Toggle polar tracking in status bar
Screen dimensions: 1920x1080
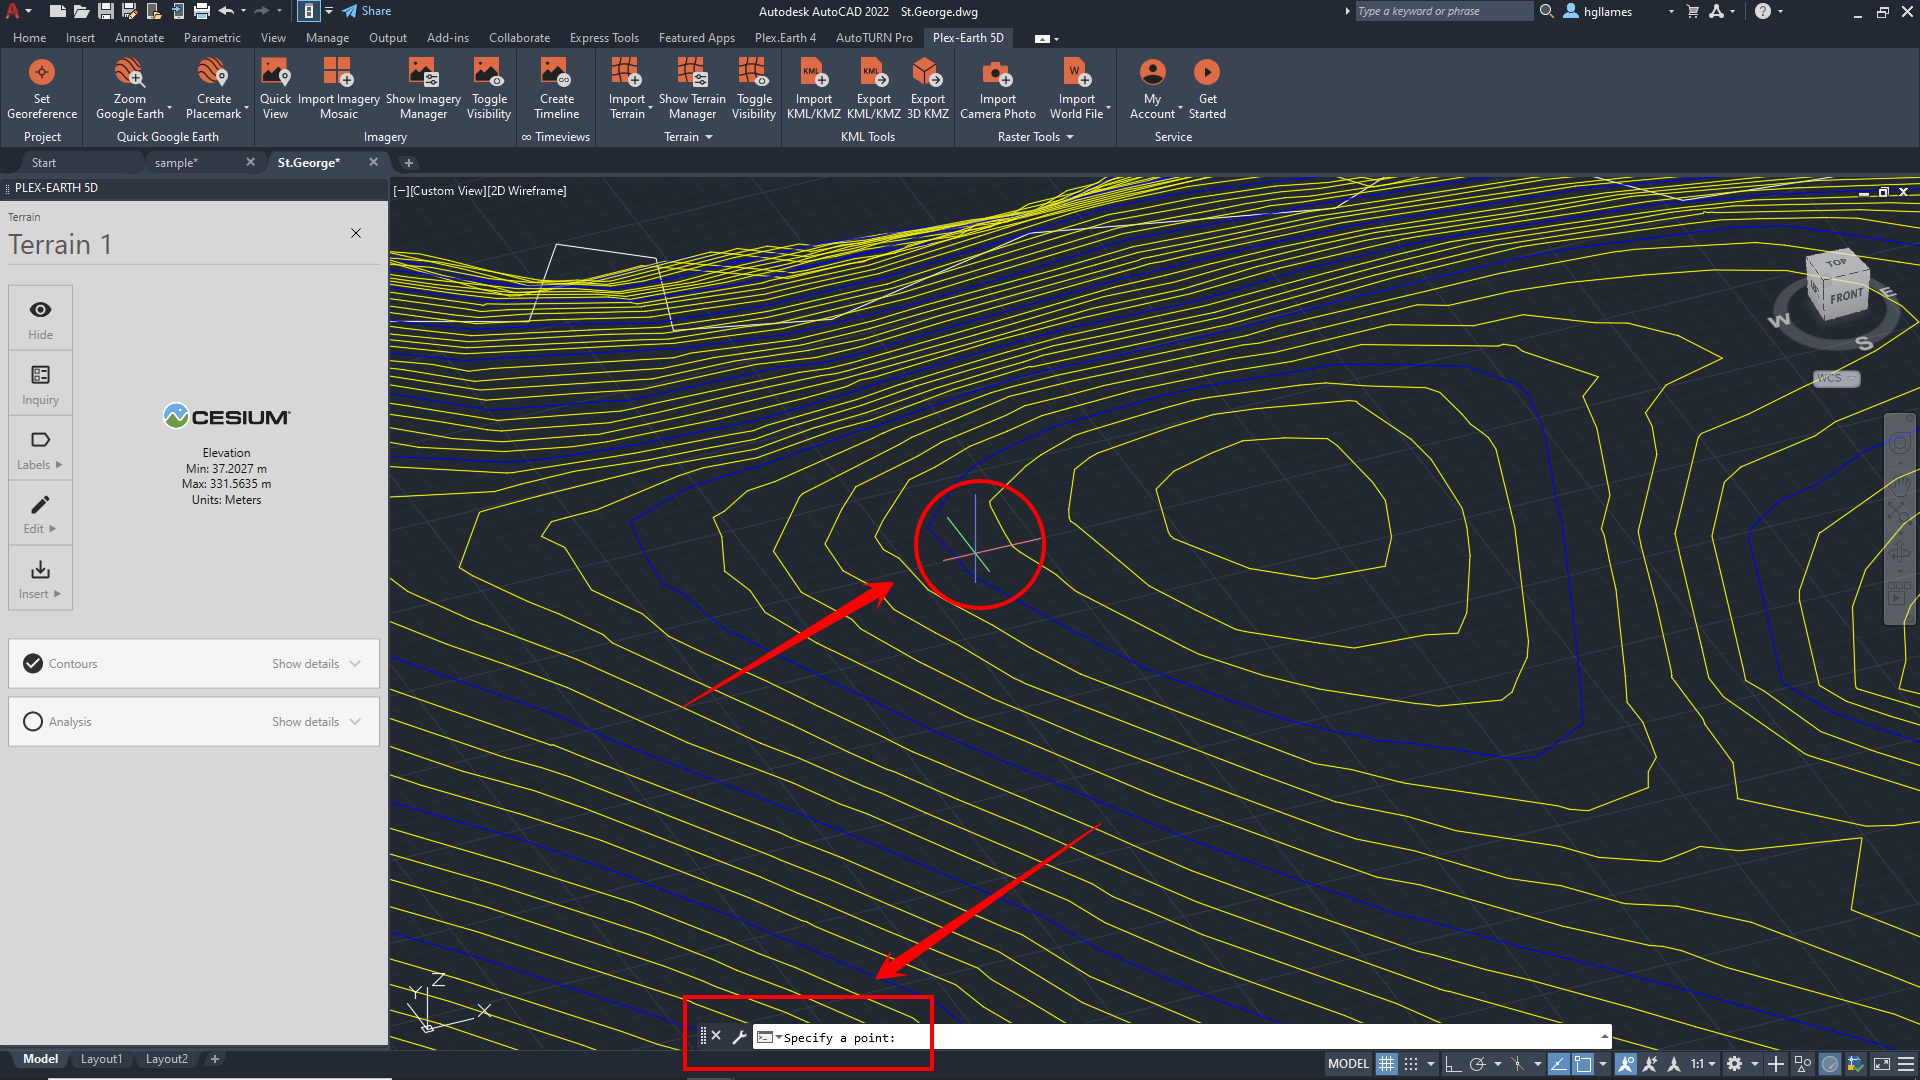click(1478, 1064)
